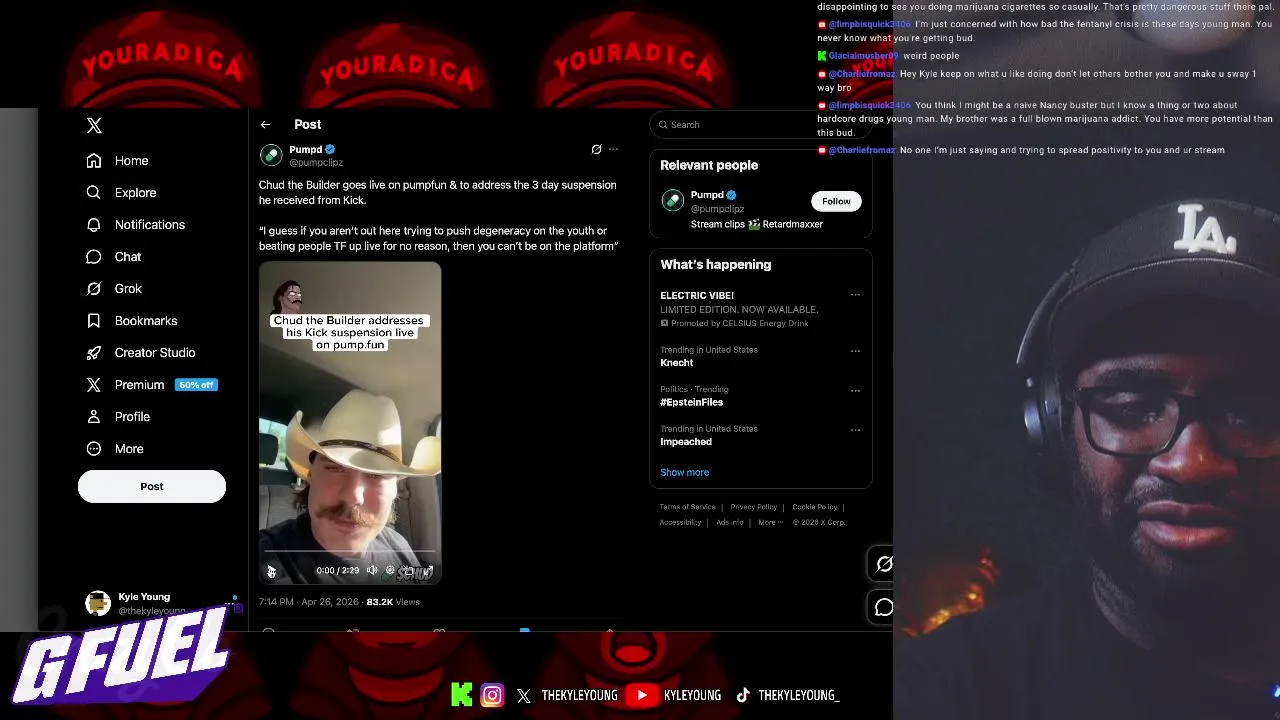The image size is (1280, 720).
Task: Open Chat from the sidebar
Action: tap(114, 257)
